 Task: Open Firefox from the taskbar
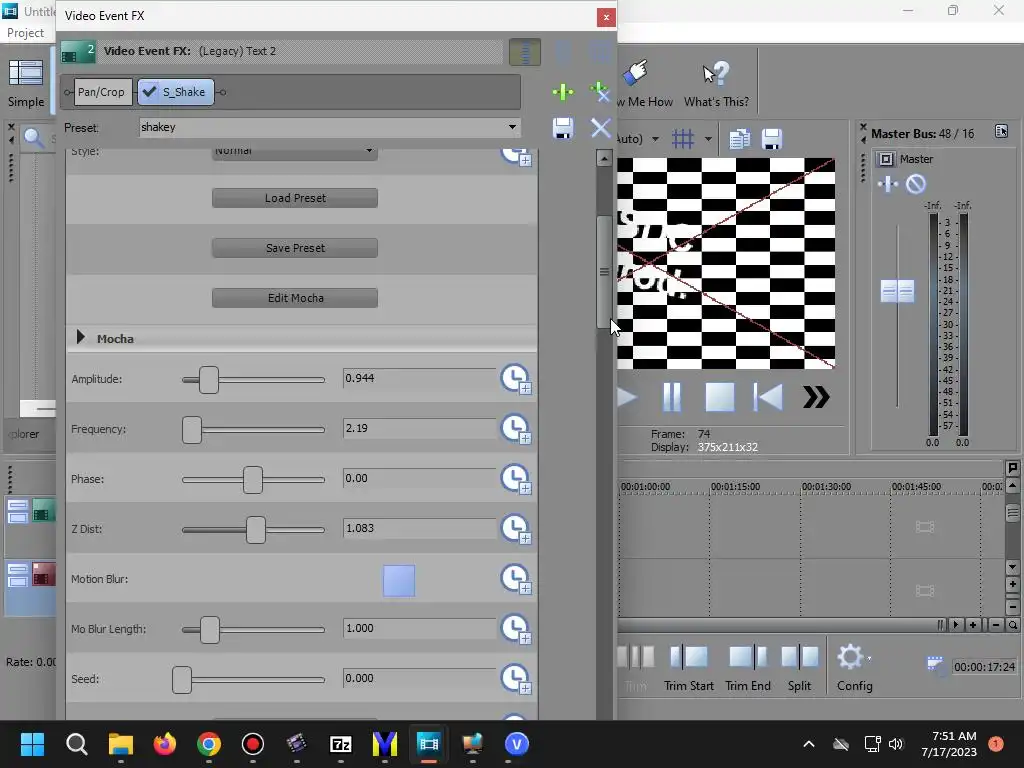point(165,744)
